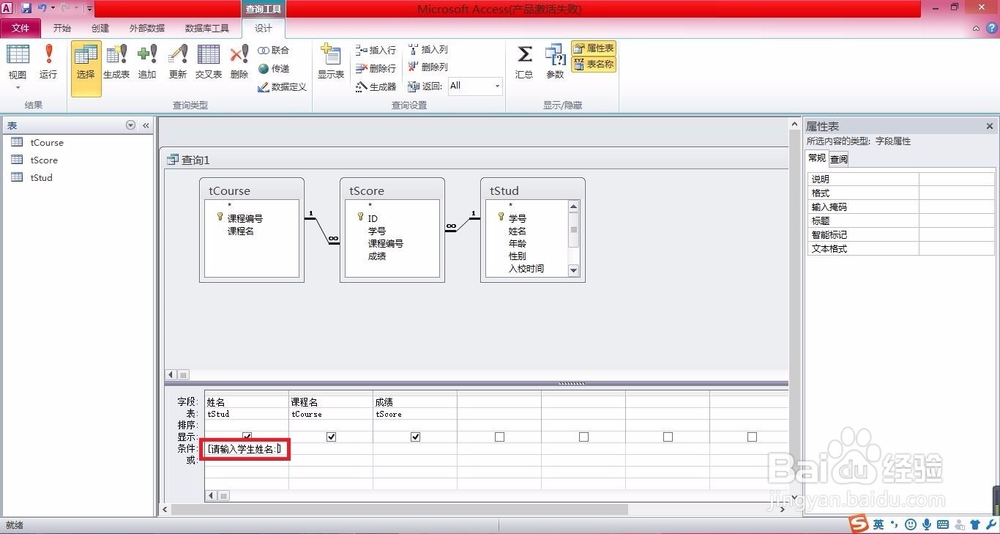Collapse the navigation pane with double chevron
This screenshot has width=1000, height=534.
pyautogui.click(x=146, y=125)
